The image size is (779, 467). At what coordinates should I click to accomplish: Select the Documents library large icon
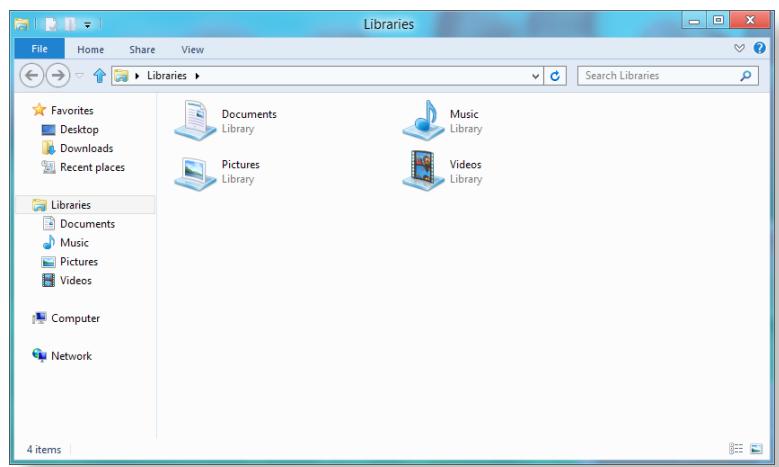click(x=195, y=120)
